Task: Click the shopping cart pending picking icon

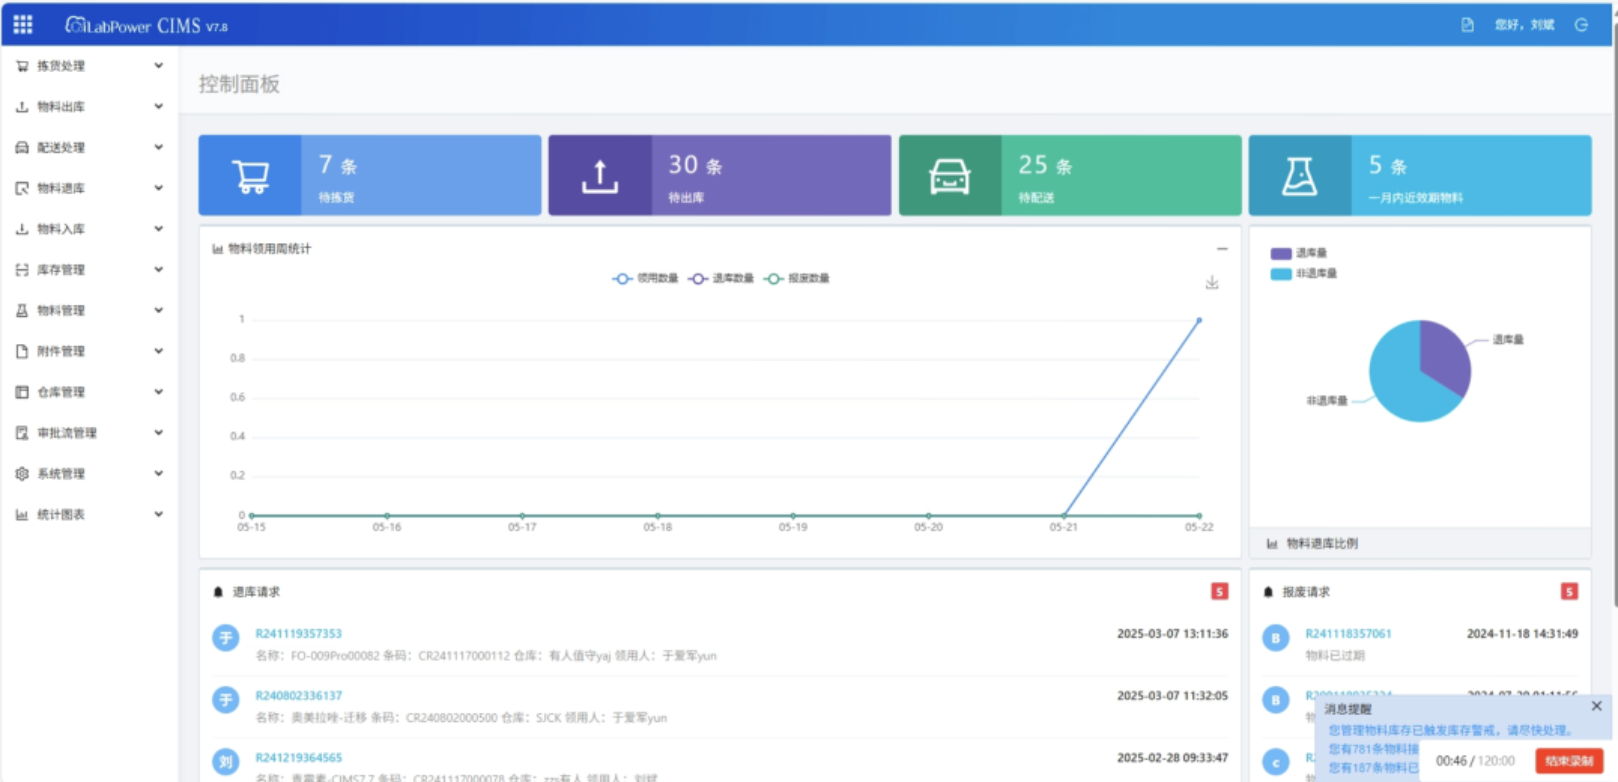Action: [250, 176]
